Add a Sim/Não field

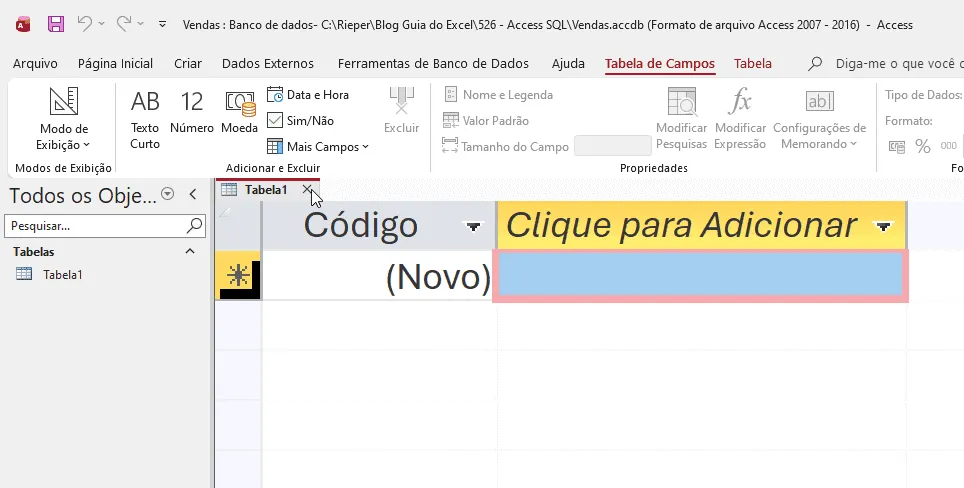301,120
